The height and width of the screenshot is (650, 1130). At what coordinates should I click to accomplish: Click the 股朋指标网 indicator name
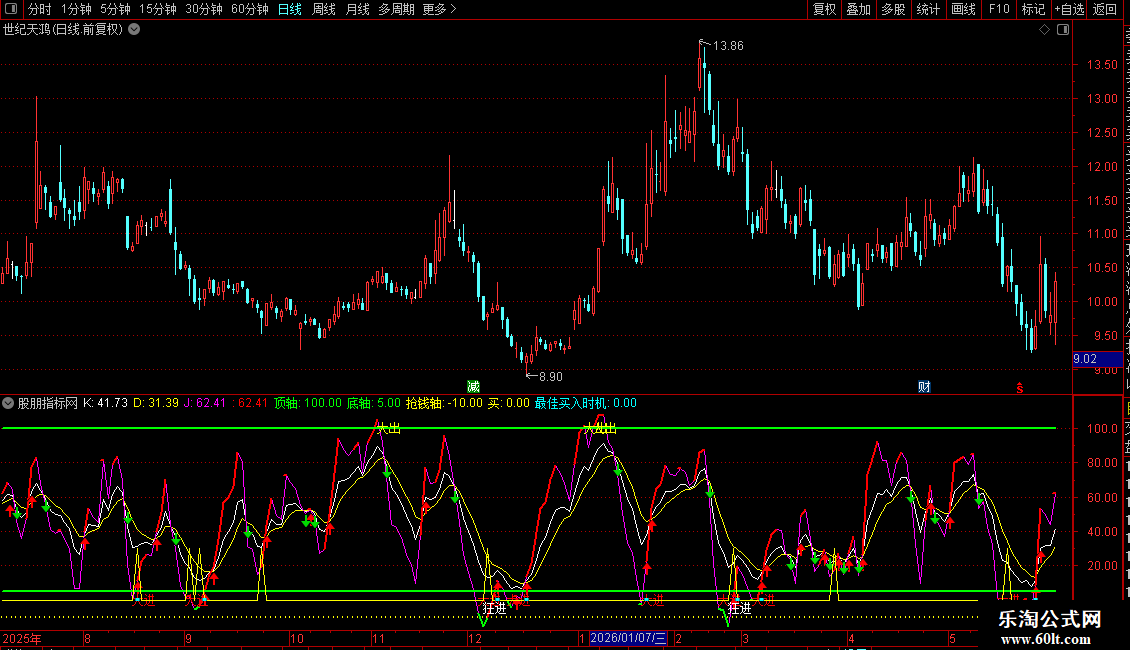[x=48, y=404]
